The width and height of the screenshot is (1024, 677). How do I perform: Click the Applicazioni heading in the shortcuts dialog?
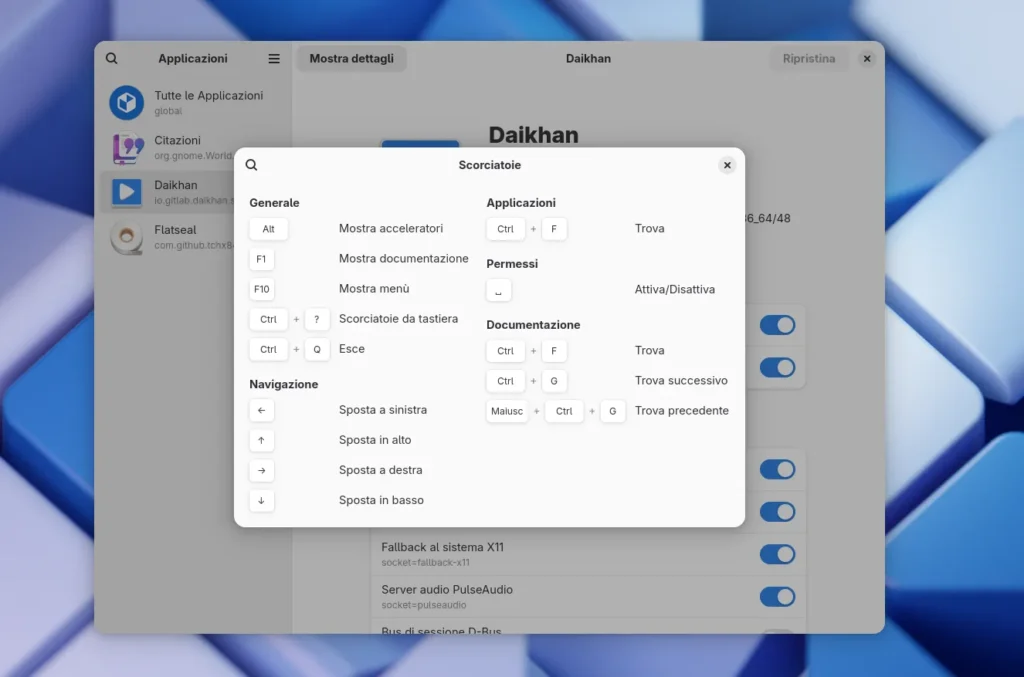[x=520, y=203]
